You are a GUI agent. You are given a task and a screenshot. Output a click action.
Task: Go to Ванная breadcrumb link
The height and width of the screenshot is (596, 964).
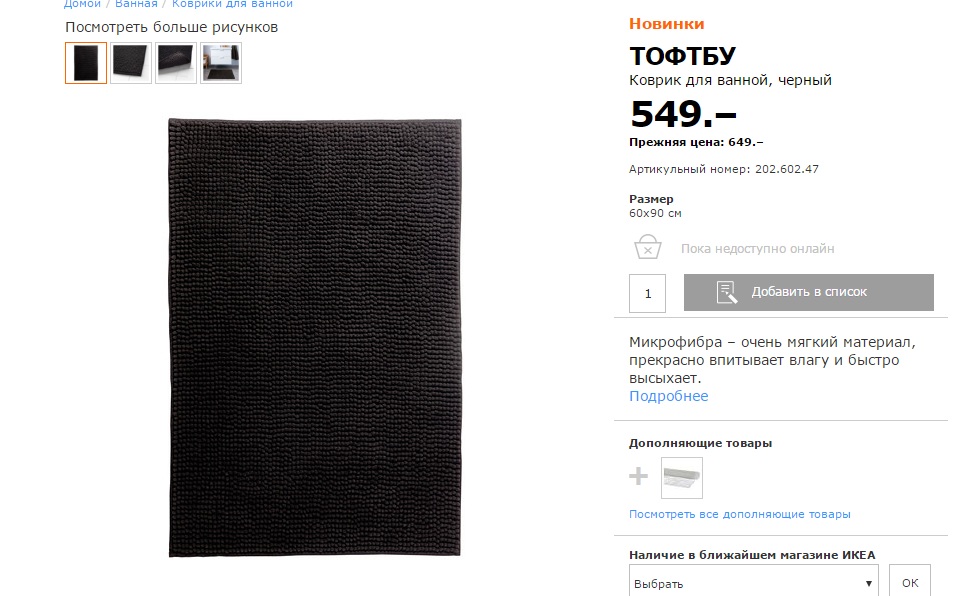coord(136,4)
